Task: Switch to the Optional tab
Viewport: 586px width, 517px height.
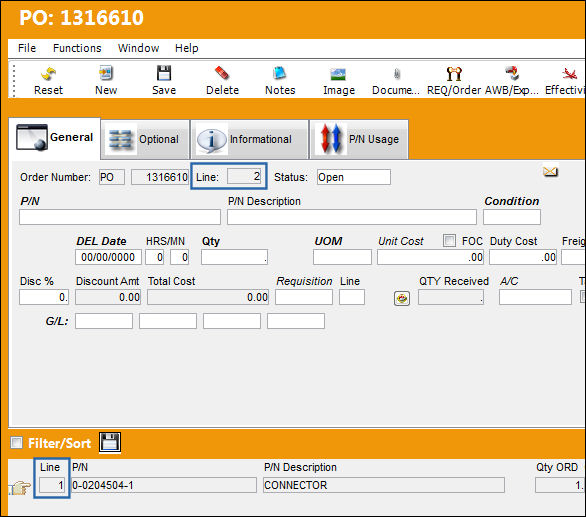Action: click(x=145, y=139)
